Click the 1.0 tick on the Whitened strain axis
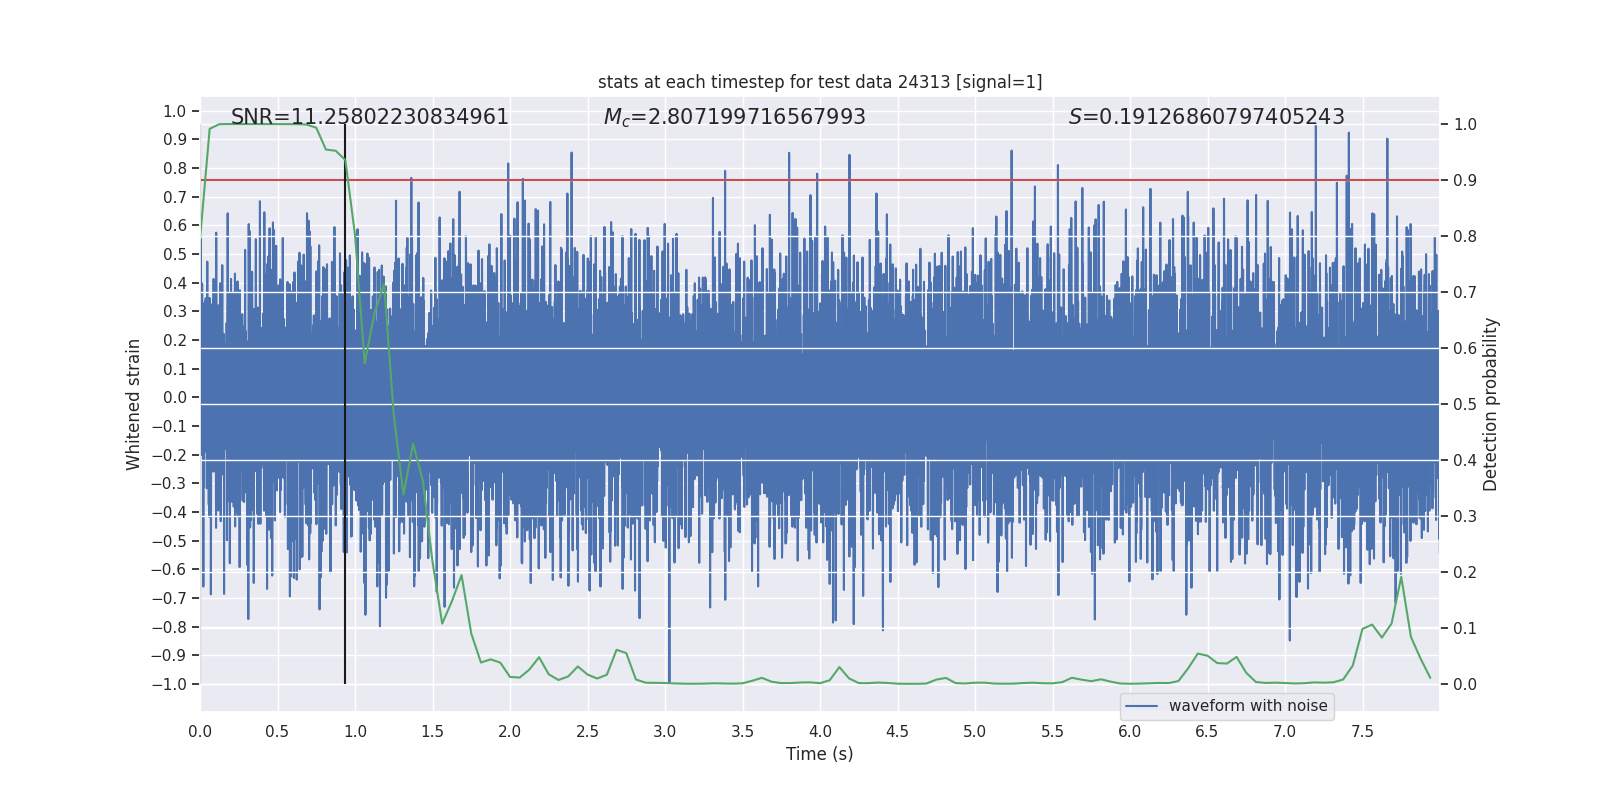The height and width of the screenshot is (800, 1600). [175, 111]
